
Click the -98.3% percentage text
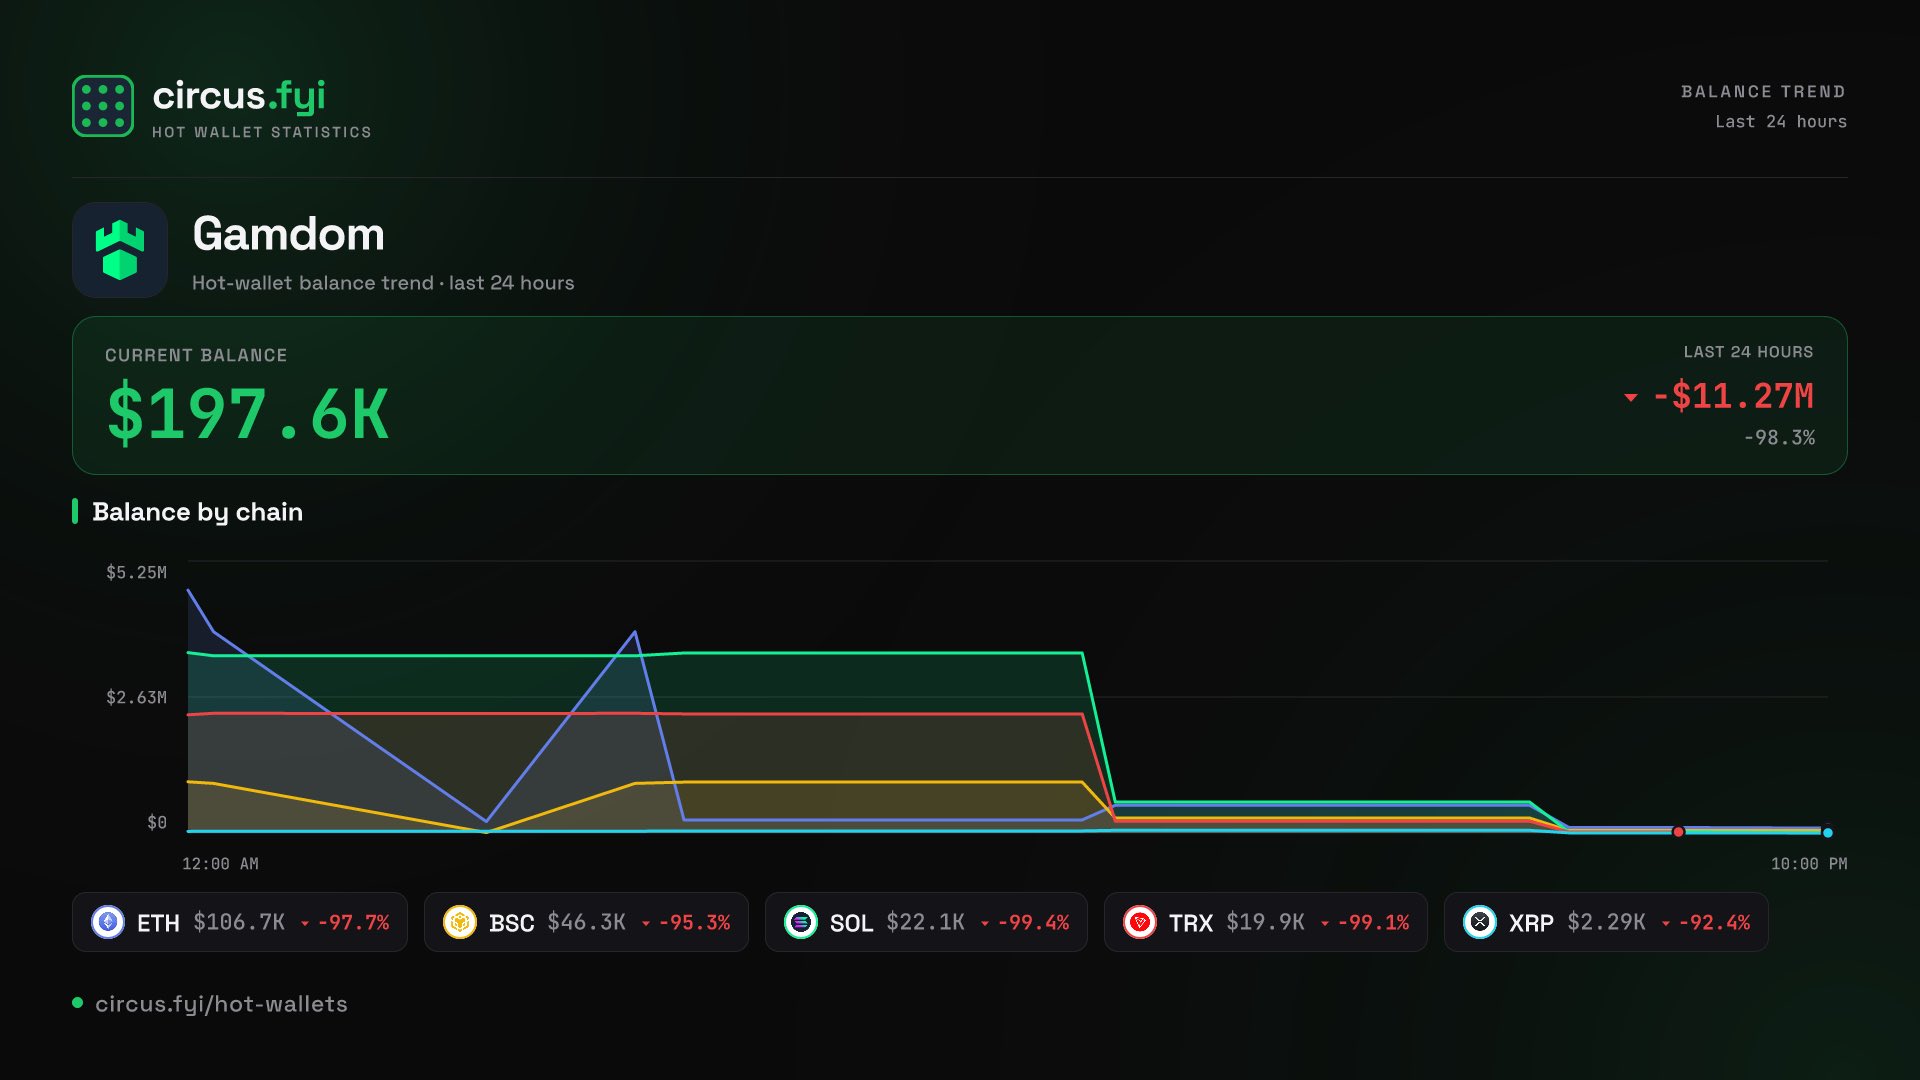click(1779, 438)
